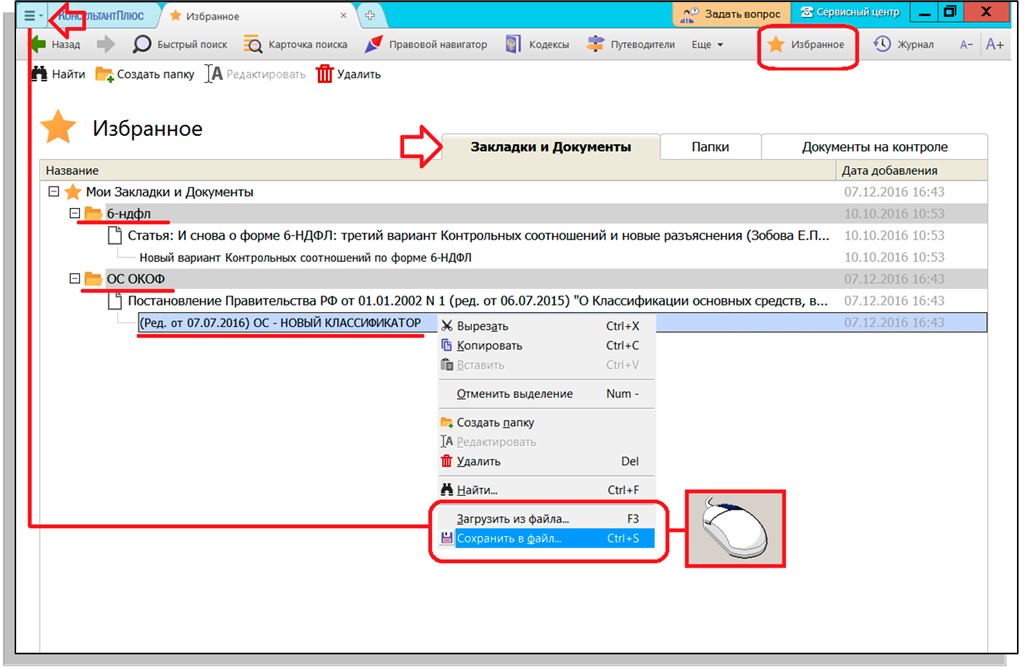This screenshot has height=668, width=1024.
Task: Click document icon of Статья 6-НДФЛ row
Action: (114, 235)
